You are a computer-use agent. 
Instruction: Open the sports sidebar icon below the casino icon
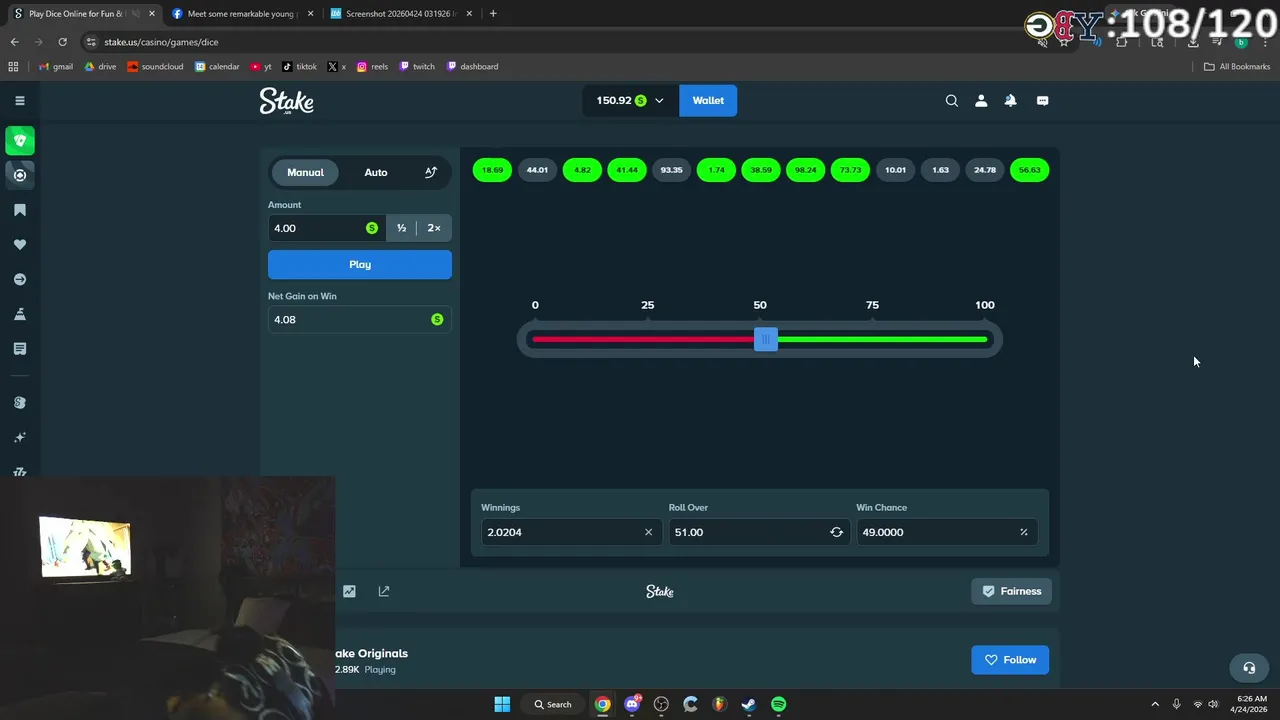pos(20,175)
